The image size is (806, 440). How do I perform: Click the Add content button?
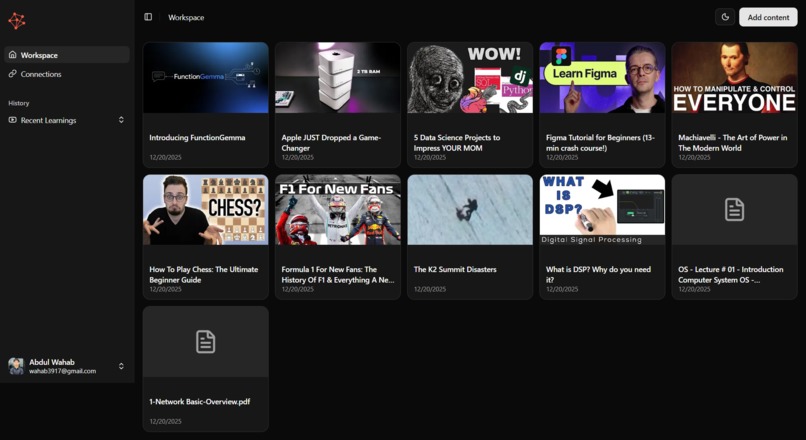768,17
